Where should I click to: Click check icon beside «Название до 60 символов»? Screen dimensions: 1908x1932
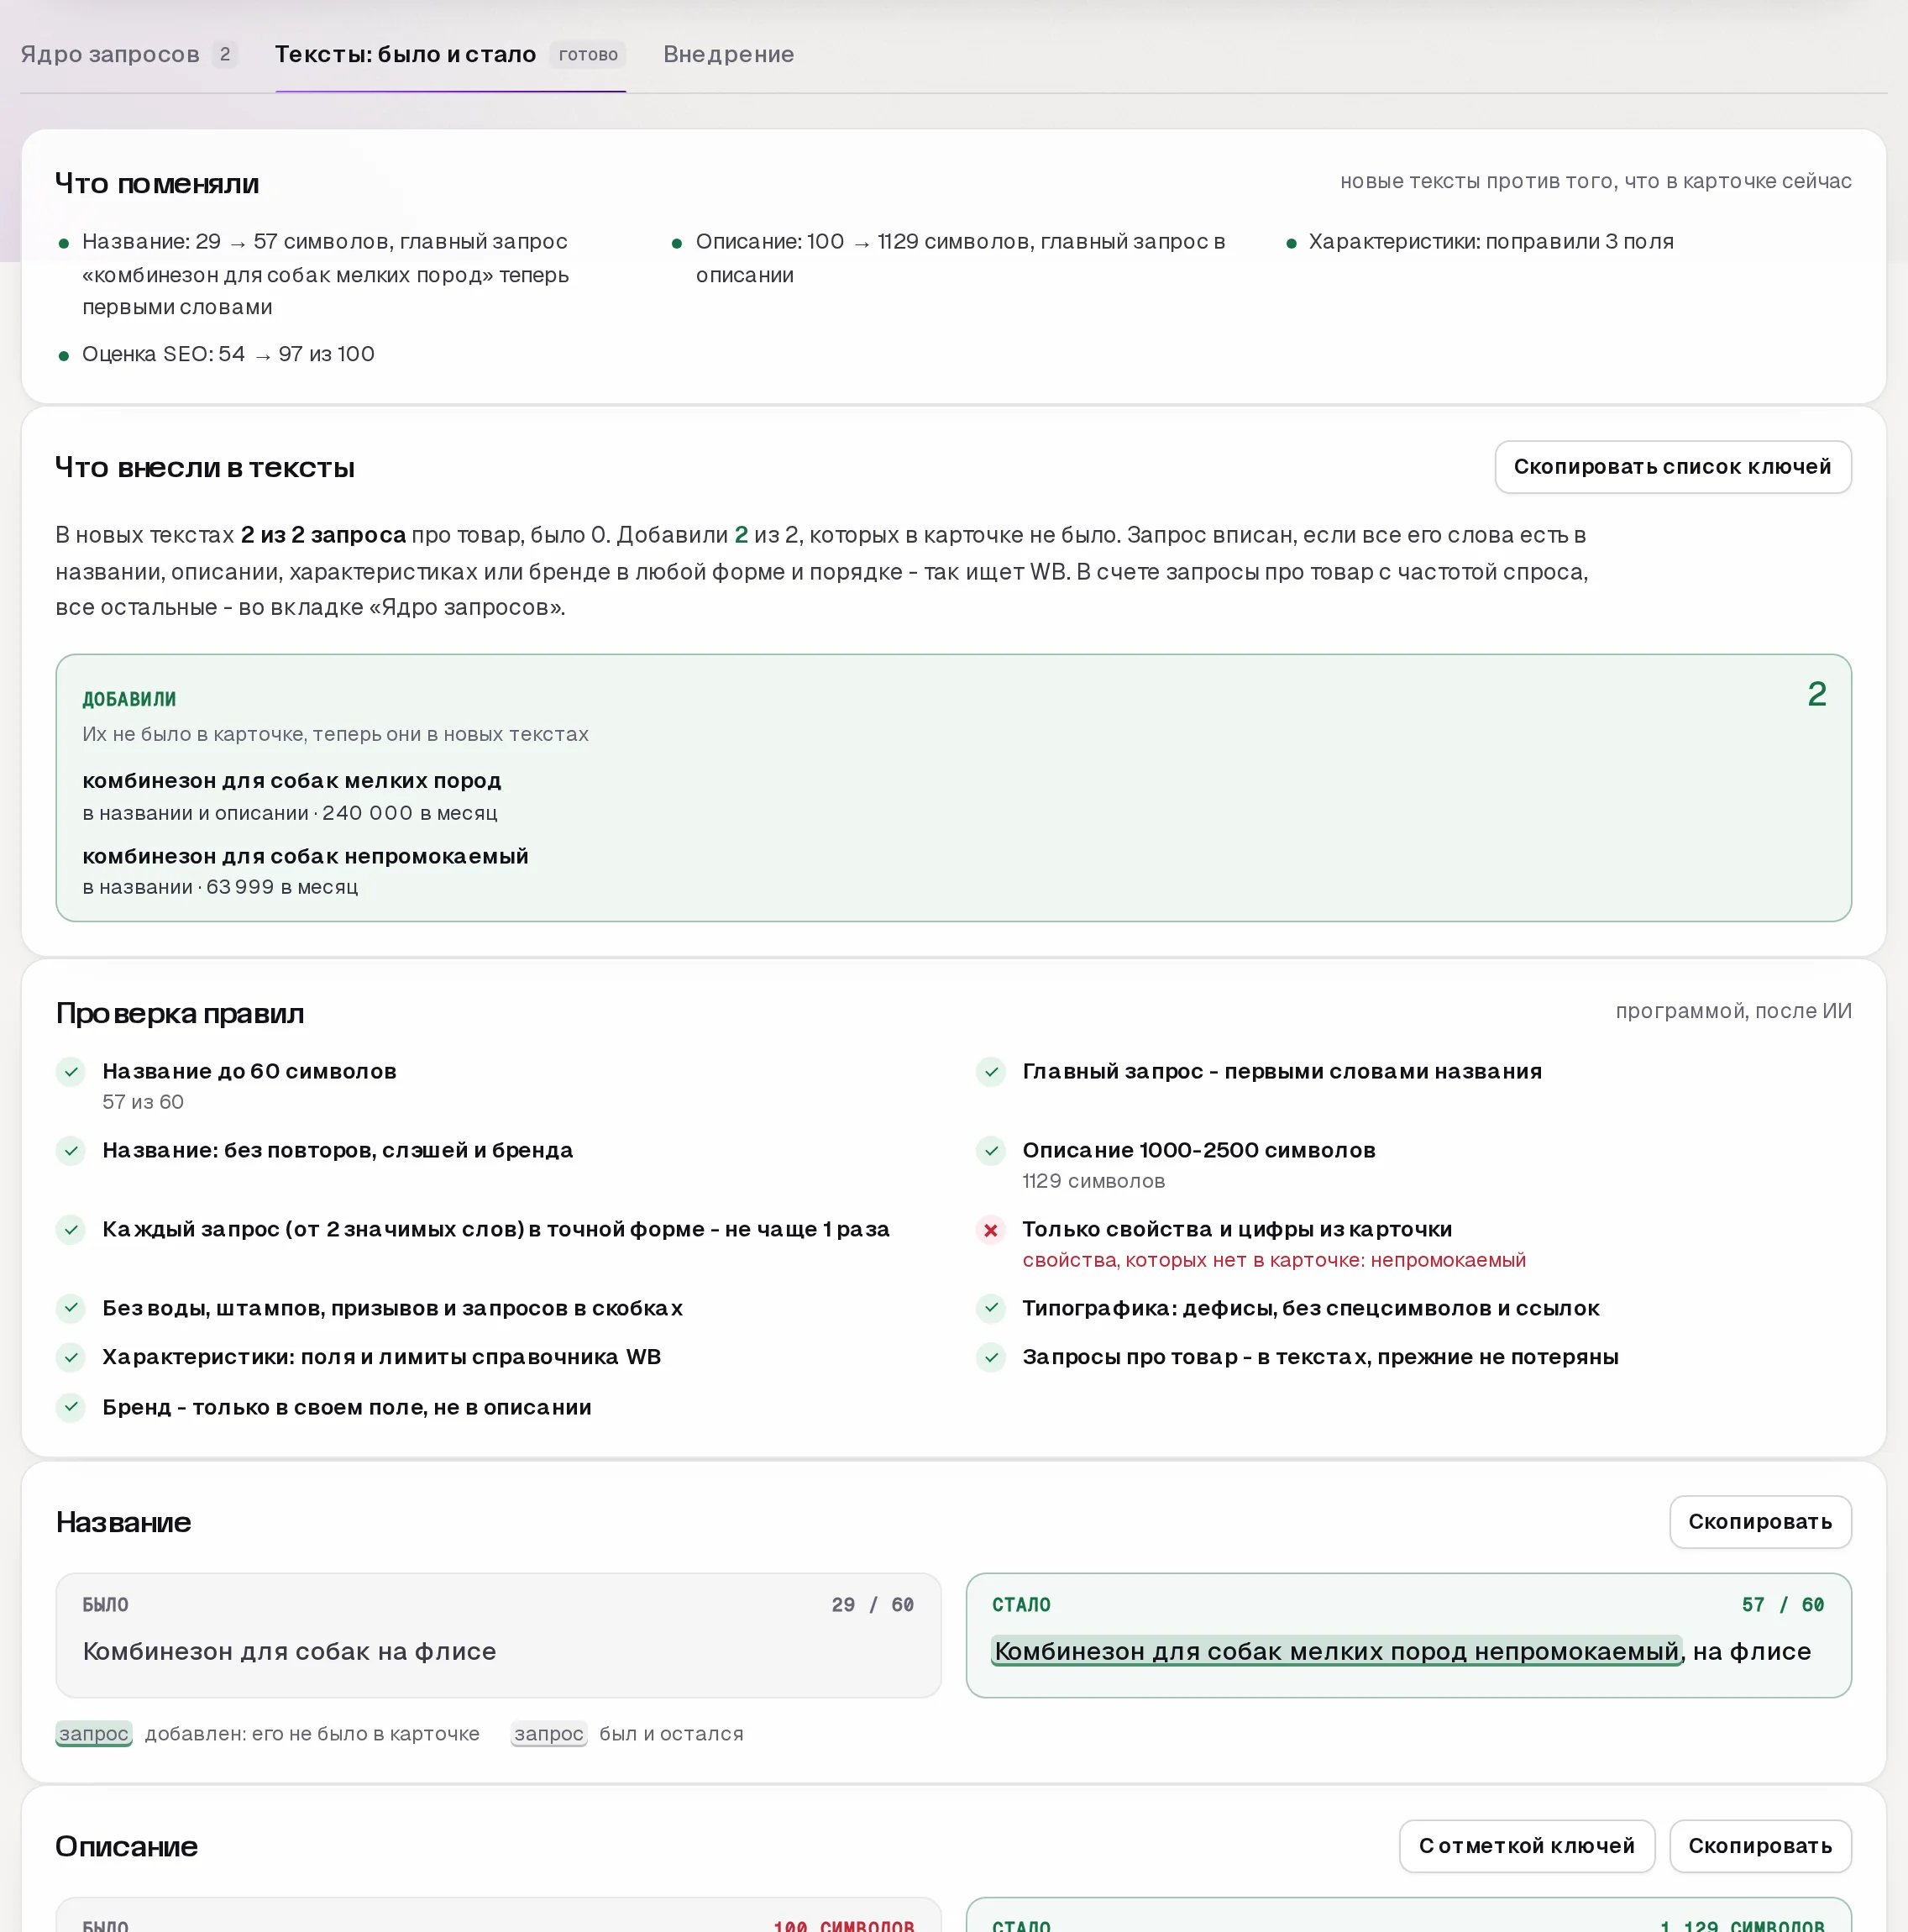pyautogui.click(x=71, y=1072)
